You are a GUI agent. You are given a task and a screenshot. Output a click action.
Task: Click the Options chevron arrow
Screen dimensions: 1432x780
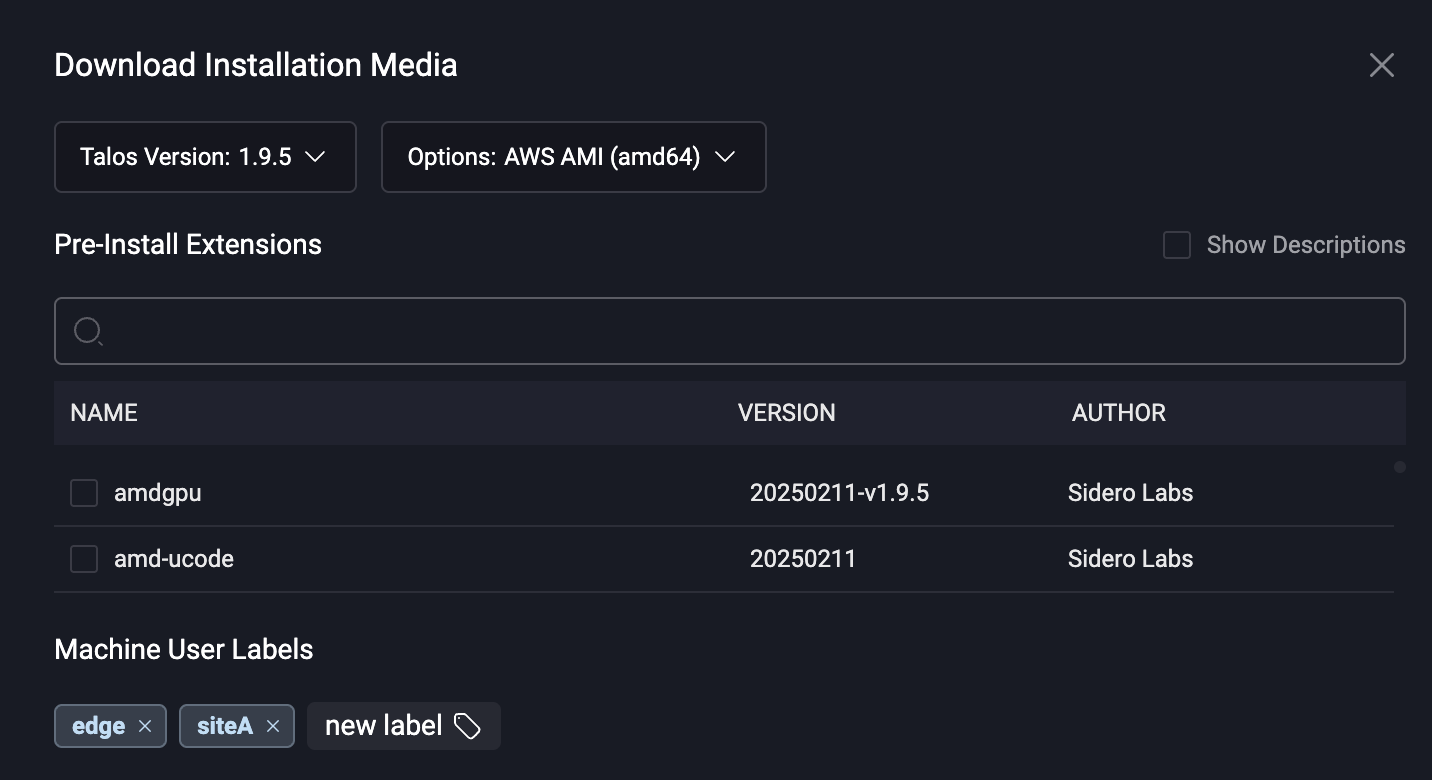tap(725, 157)
